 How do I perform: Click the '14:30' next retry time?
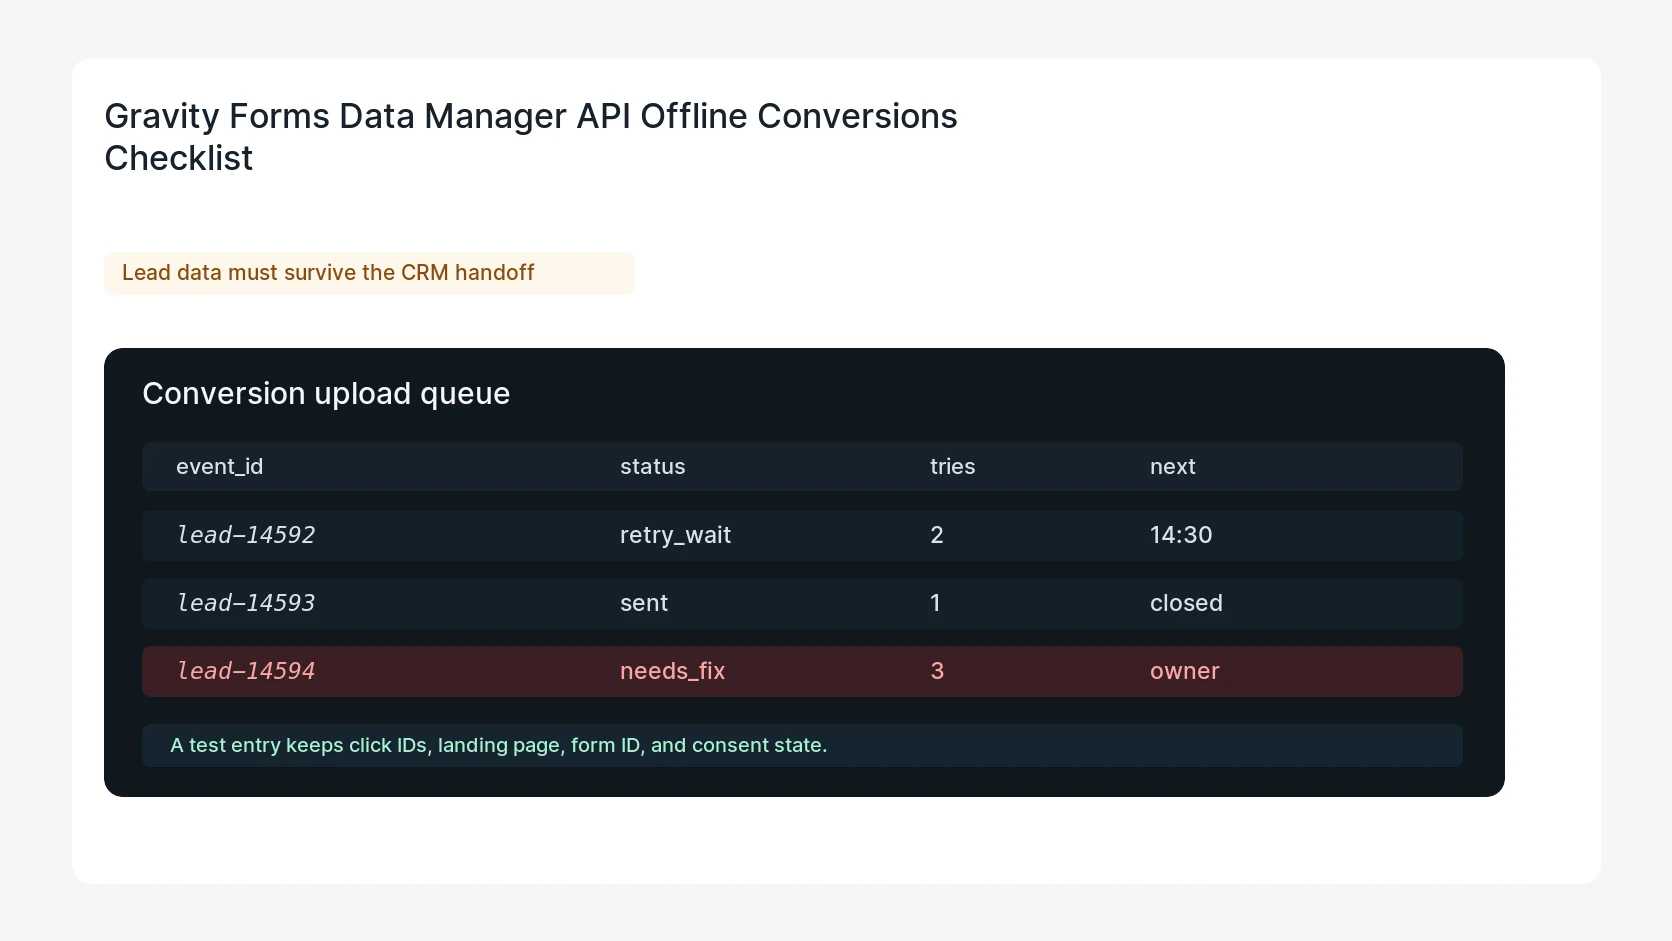click(1181, 535)
